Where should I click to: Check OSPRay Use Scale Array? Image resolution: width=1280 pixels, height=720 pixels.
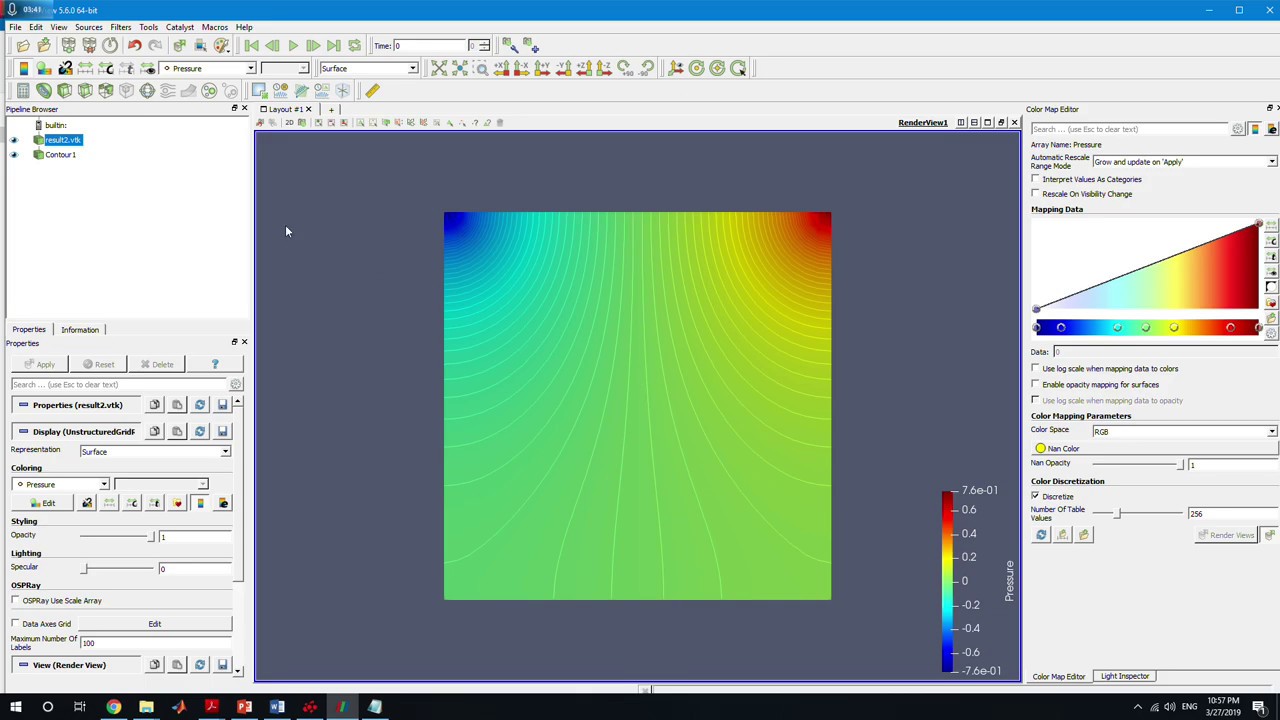pyautogui.click(x=16, y=600)
